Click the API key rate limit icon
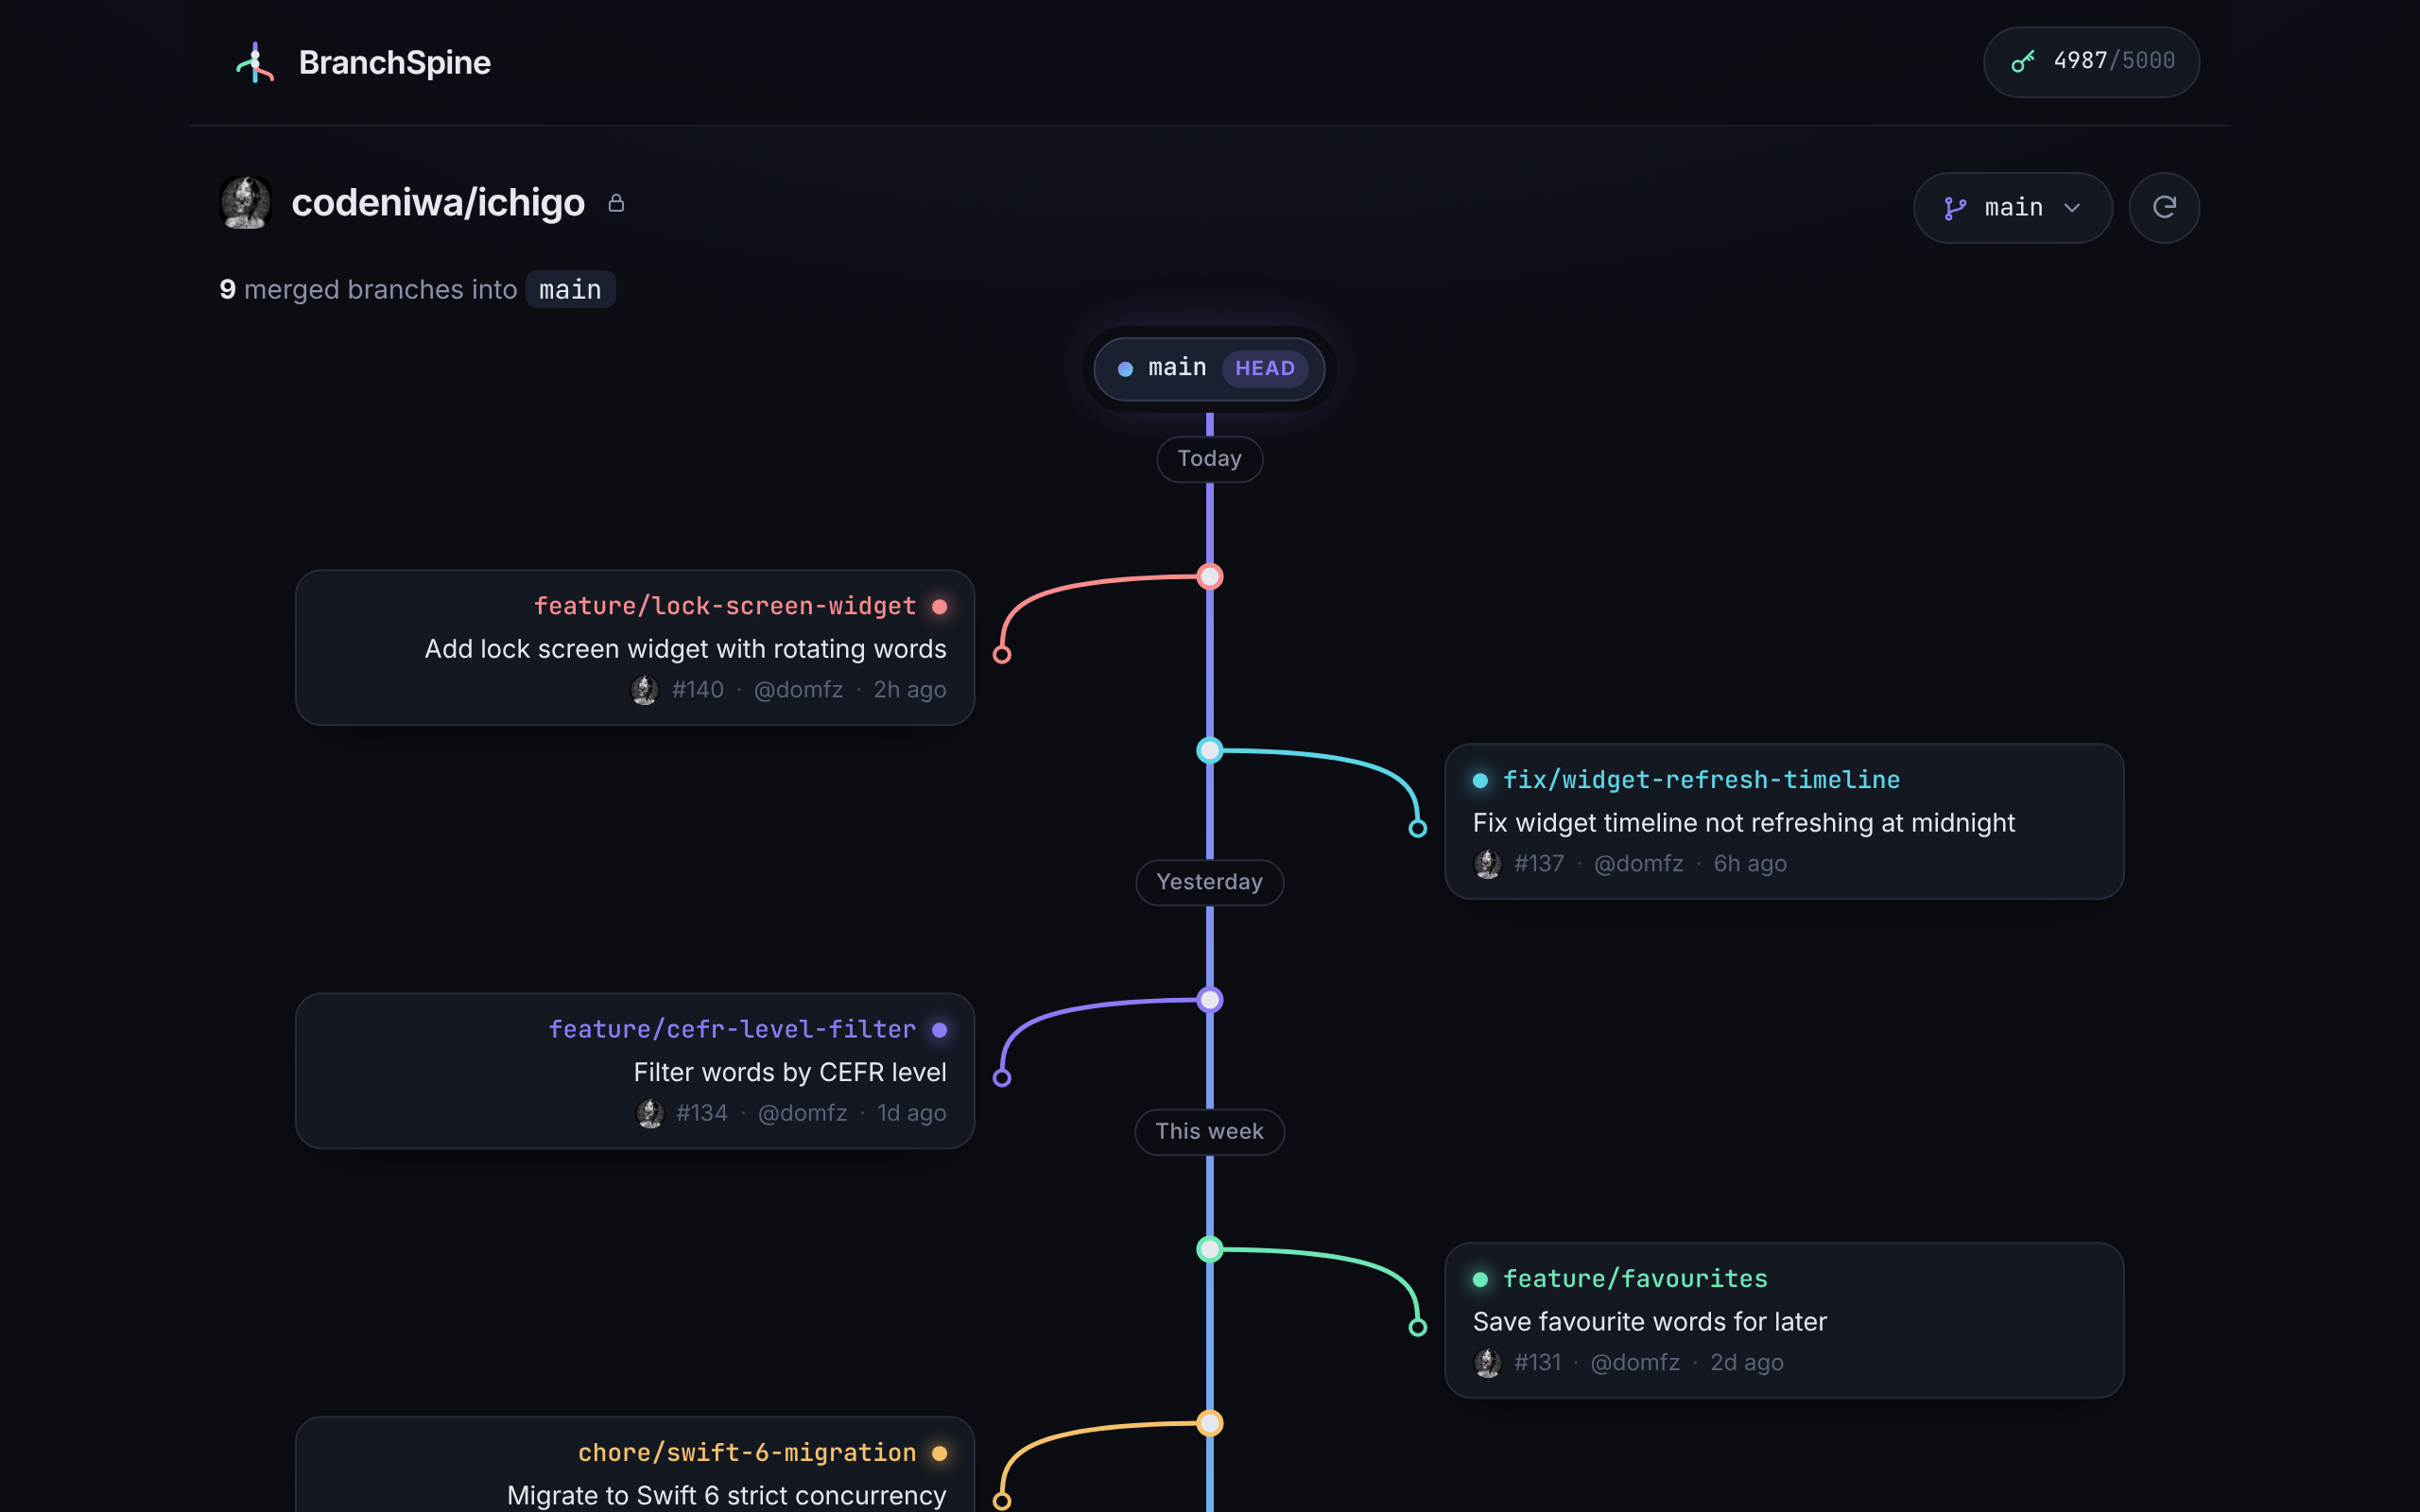The image size is (2420, 1512). coord(2023,62)
